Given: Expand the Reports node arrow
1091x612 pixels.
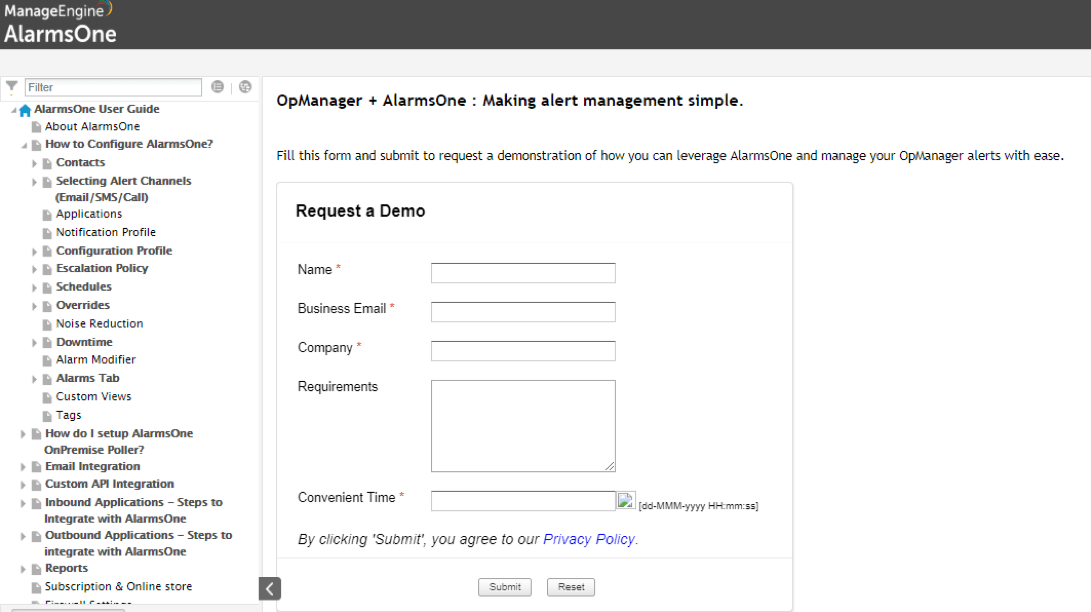Looking at the screenshot, I should pos(24,570).
